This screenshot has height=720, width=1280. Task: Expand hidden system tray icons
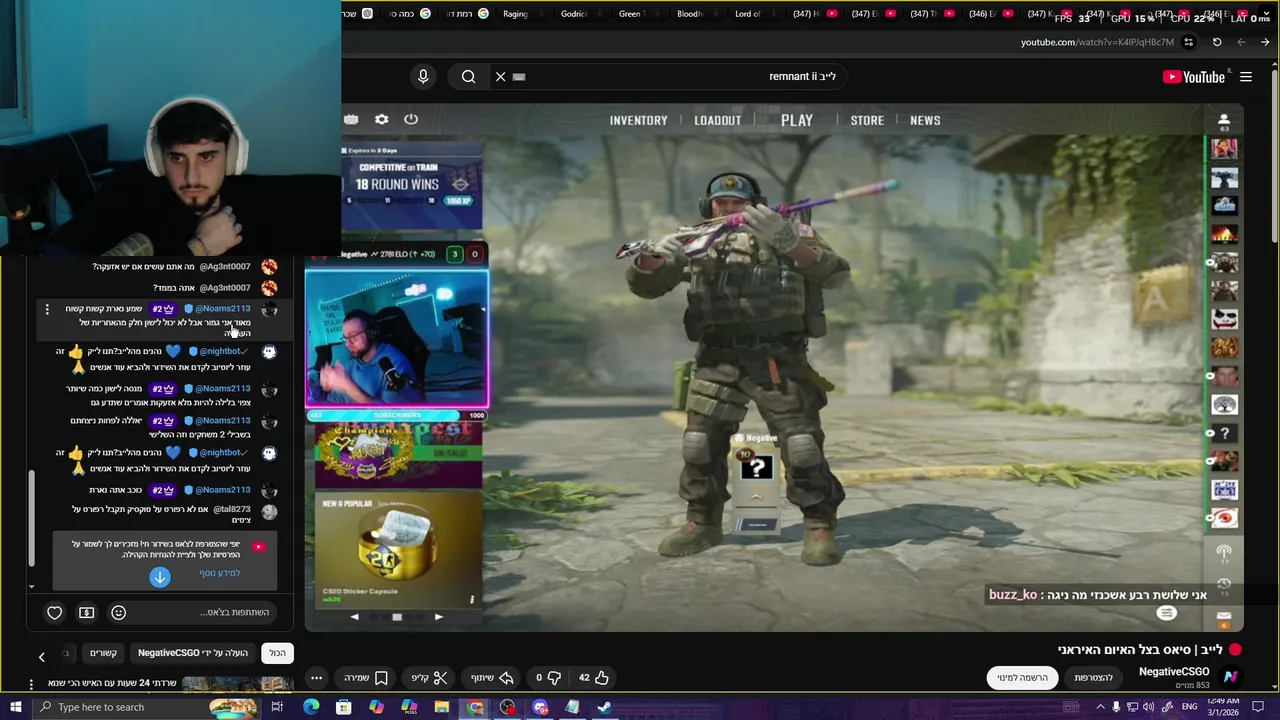click(1100, 707)
